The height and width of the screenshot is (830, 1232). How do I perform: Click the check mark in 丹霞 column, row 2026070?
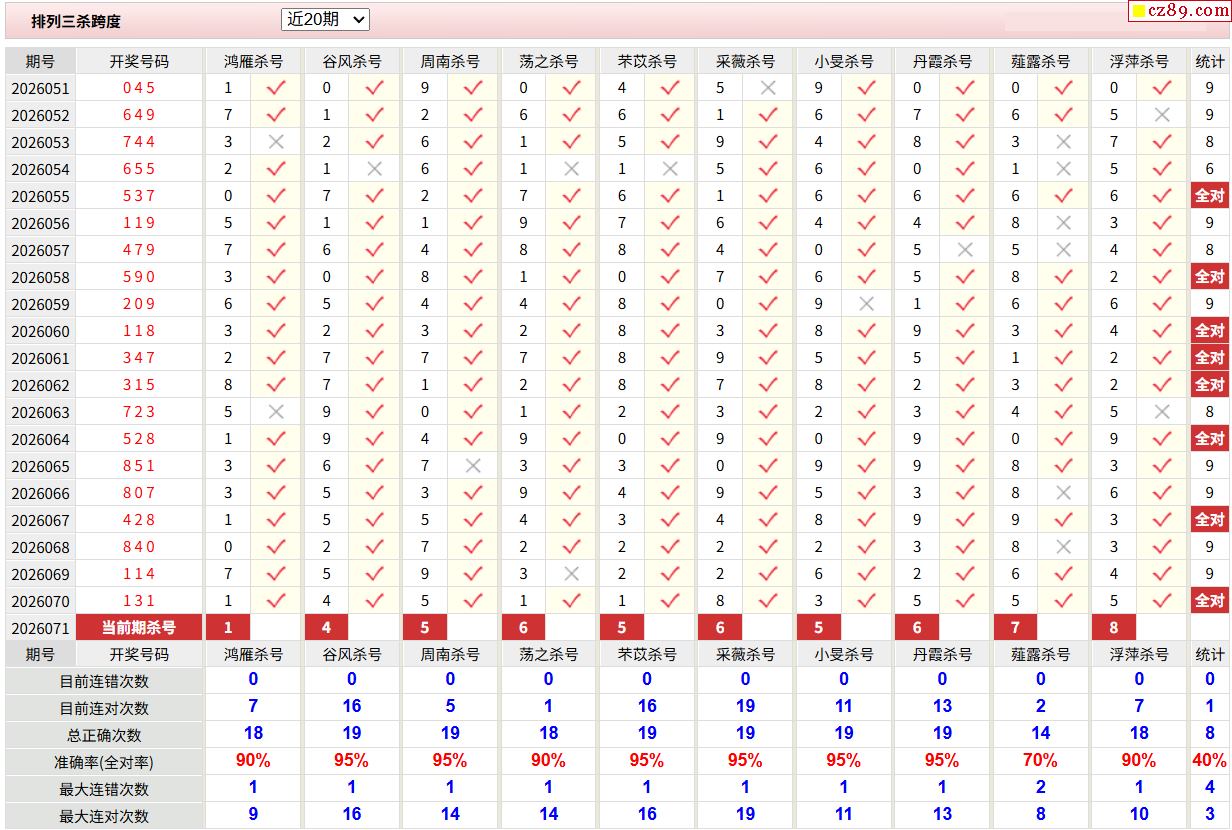point(965,601)
